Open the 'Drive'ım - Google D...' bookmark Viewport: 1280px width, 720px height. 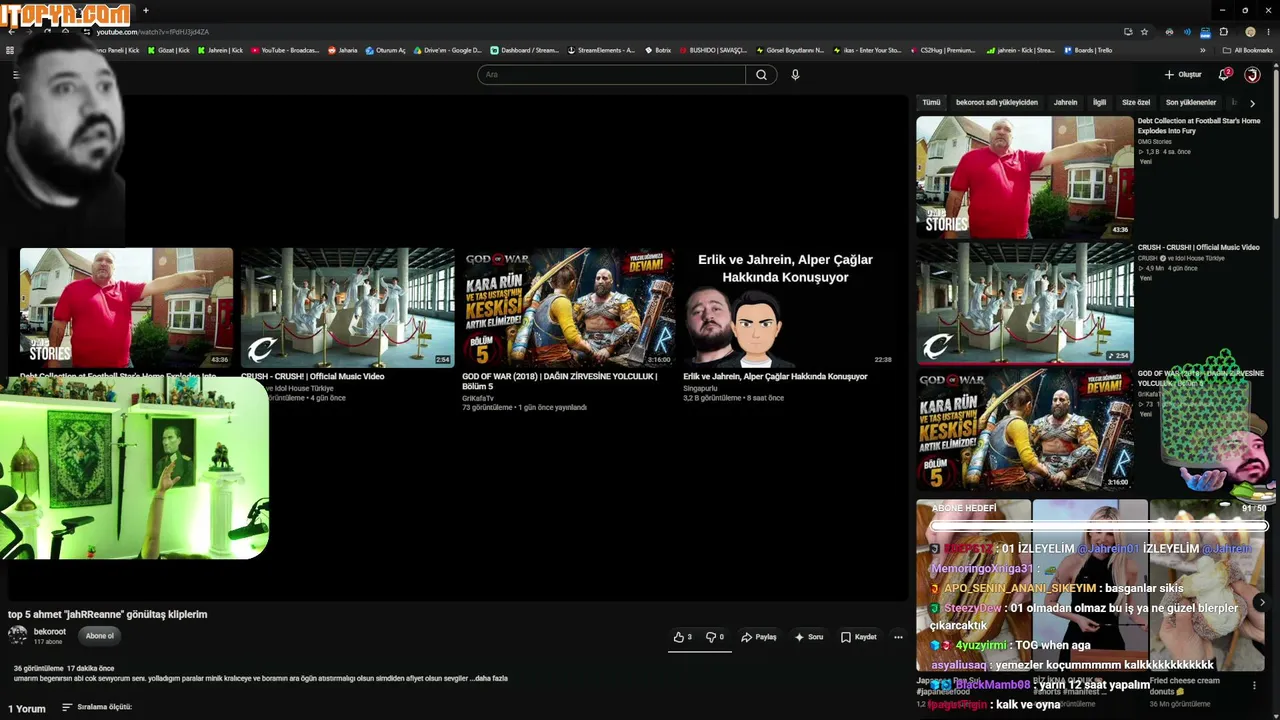pos(447,50)
